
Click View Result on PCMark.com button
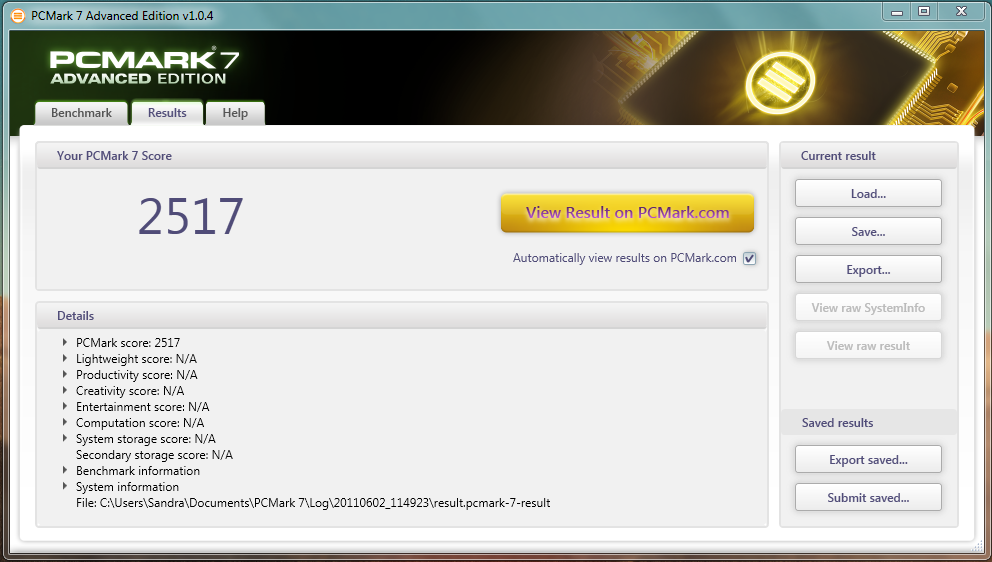tap(627, 213)
